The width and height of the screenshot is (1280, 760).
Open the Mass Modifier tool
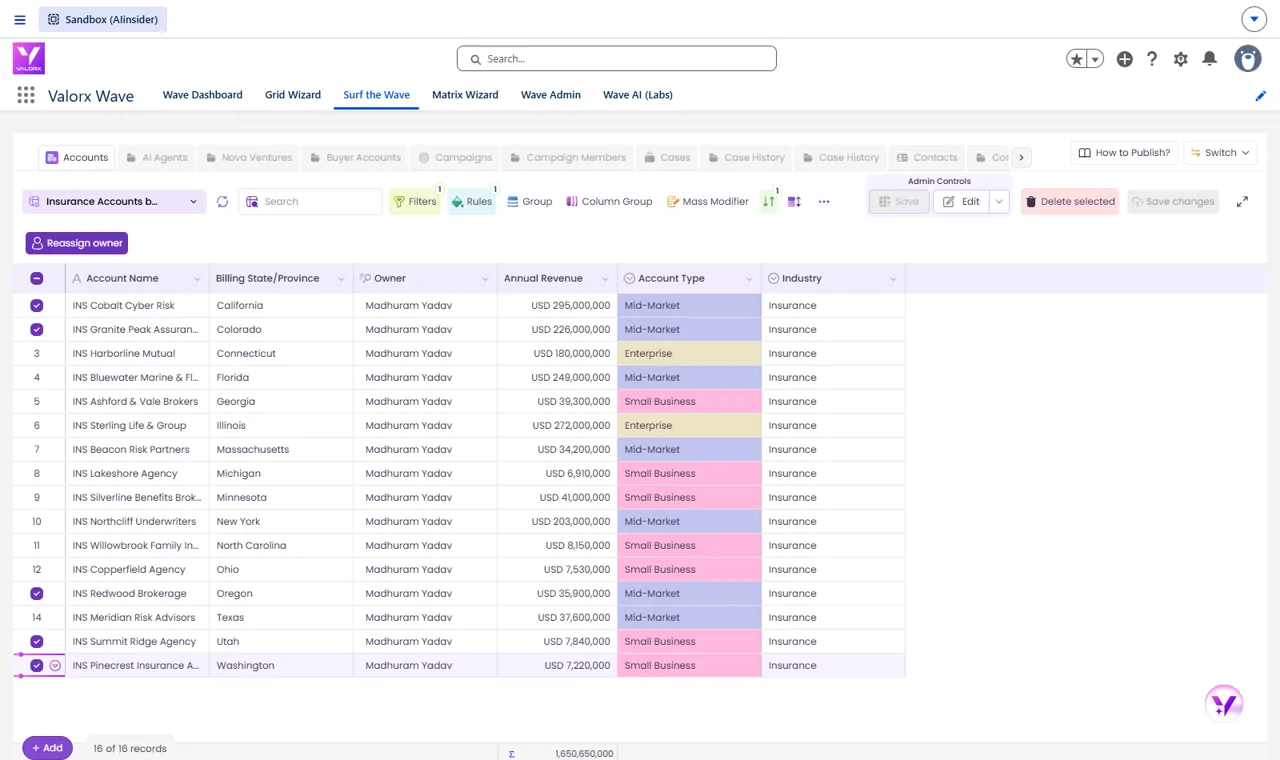(x=708, y=201)
